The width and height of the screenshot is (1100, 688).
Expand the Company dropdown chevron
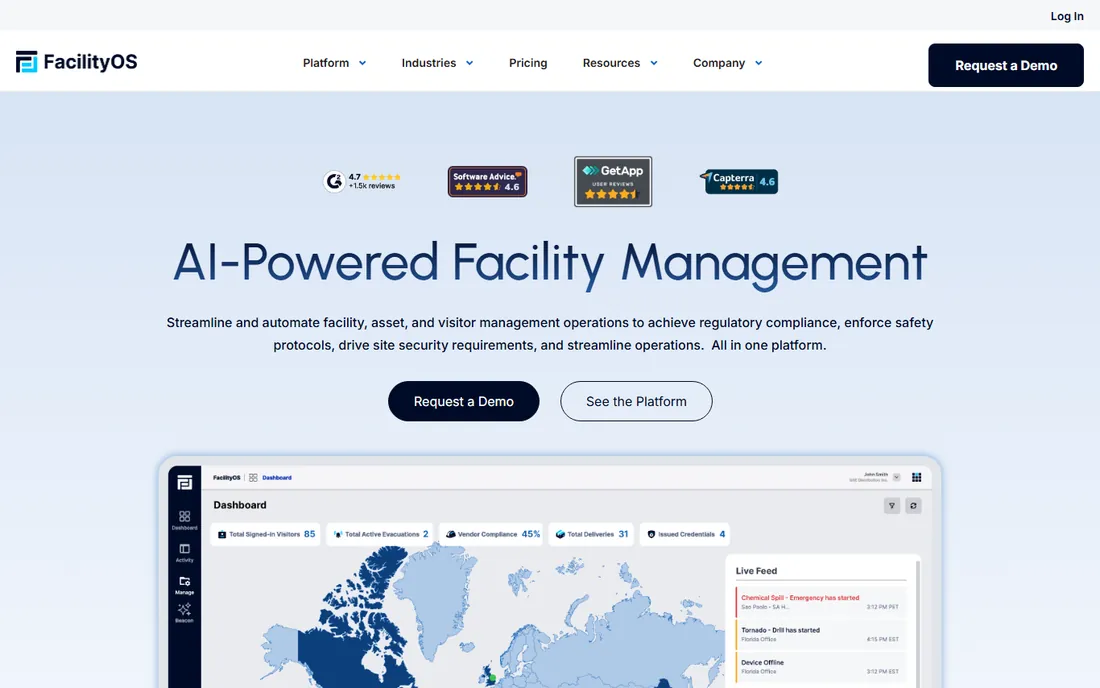pos(758,63)
